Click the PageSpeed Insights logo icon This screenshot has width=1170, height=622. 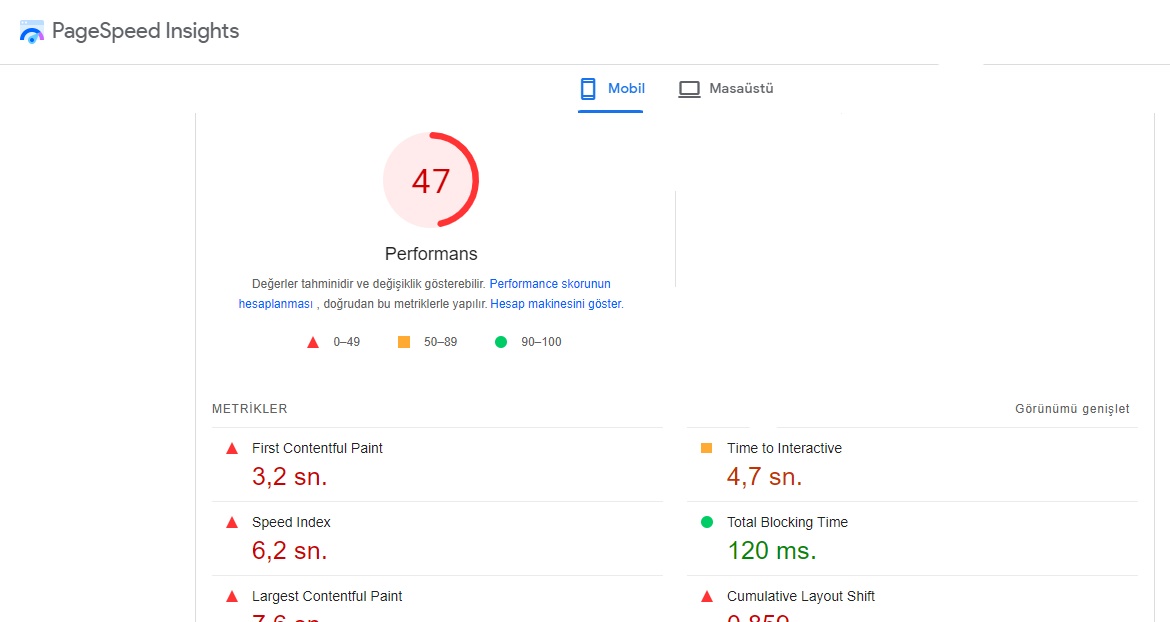31,31
